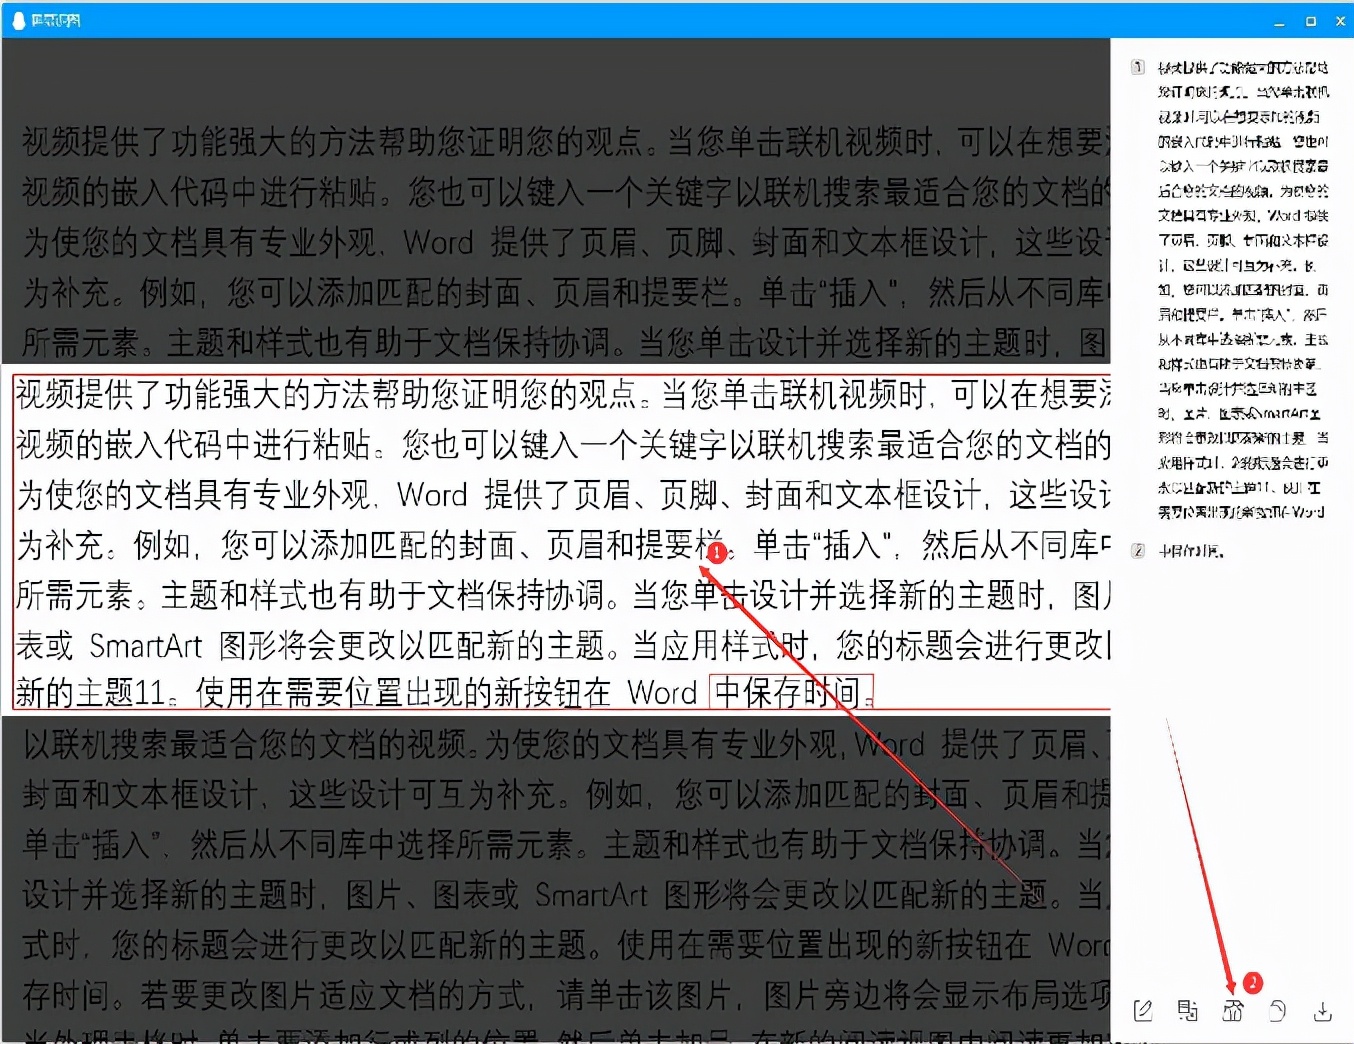Click the translate text icon

click(x=1188, y=1011)
